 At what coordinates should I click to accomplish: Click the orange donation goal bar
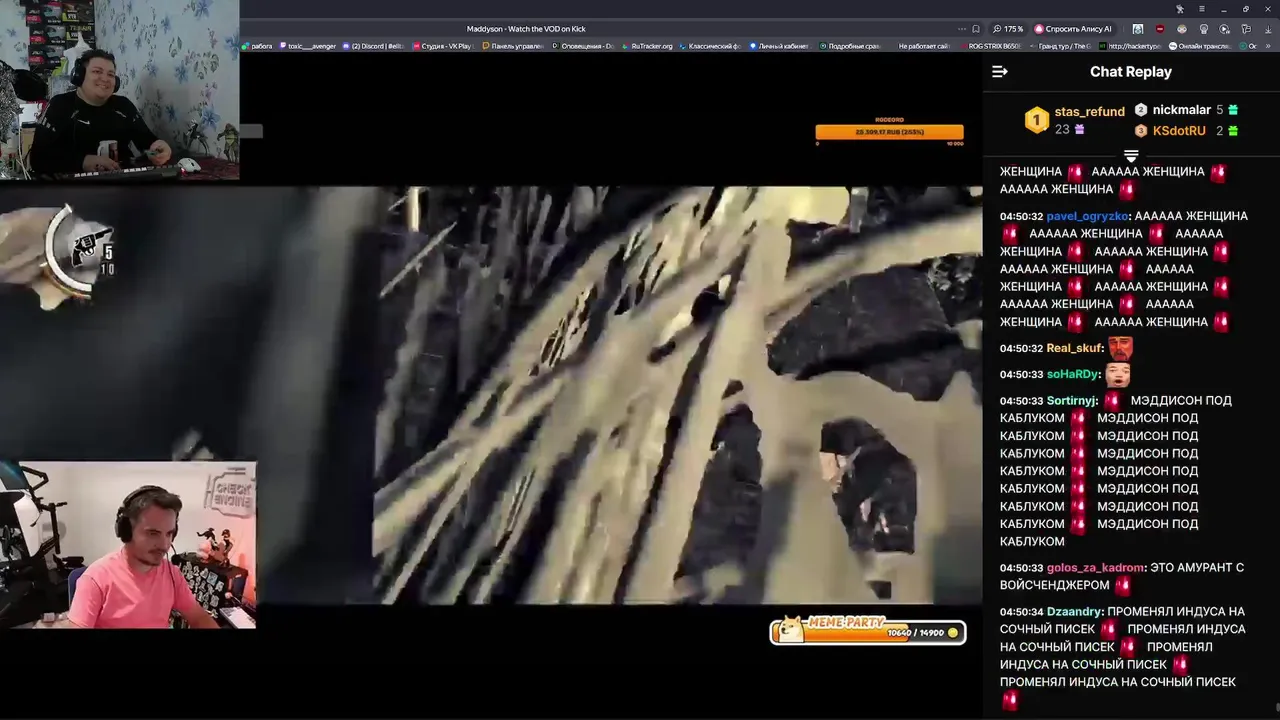pos(889,132)
